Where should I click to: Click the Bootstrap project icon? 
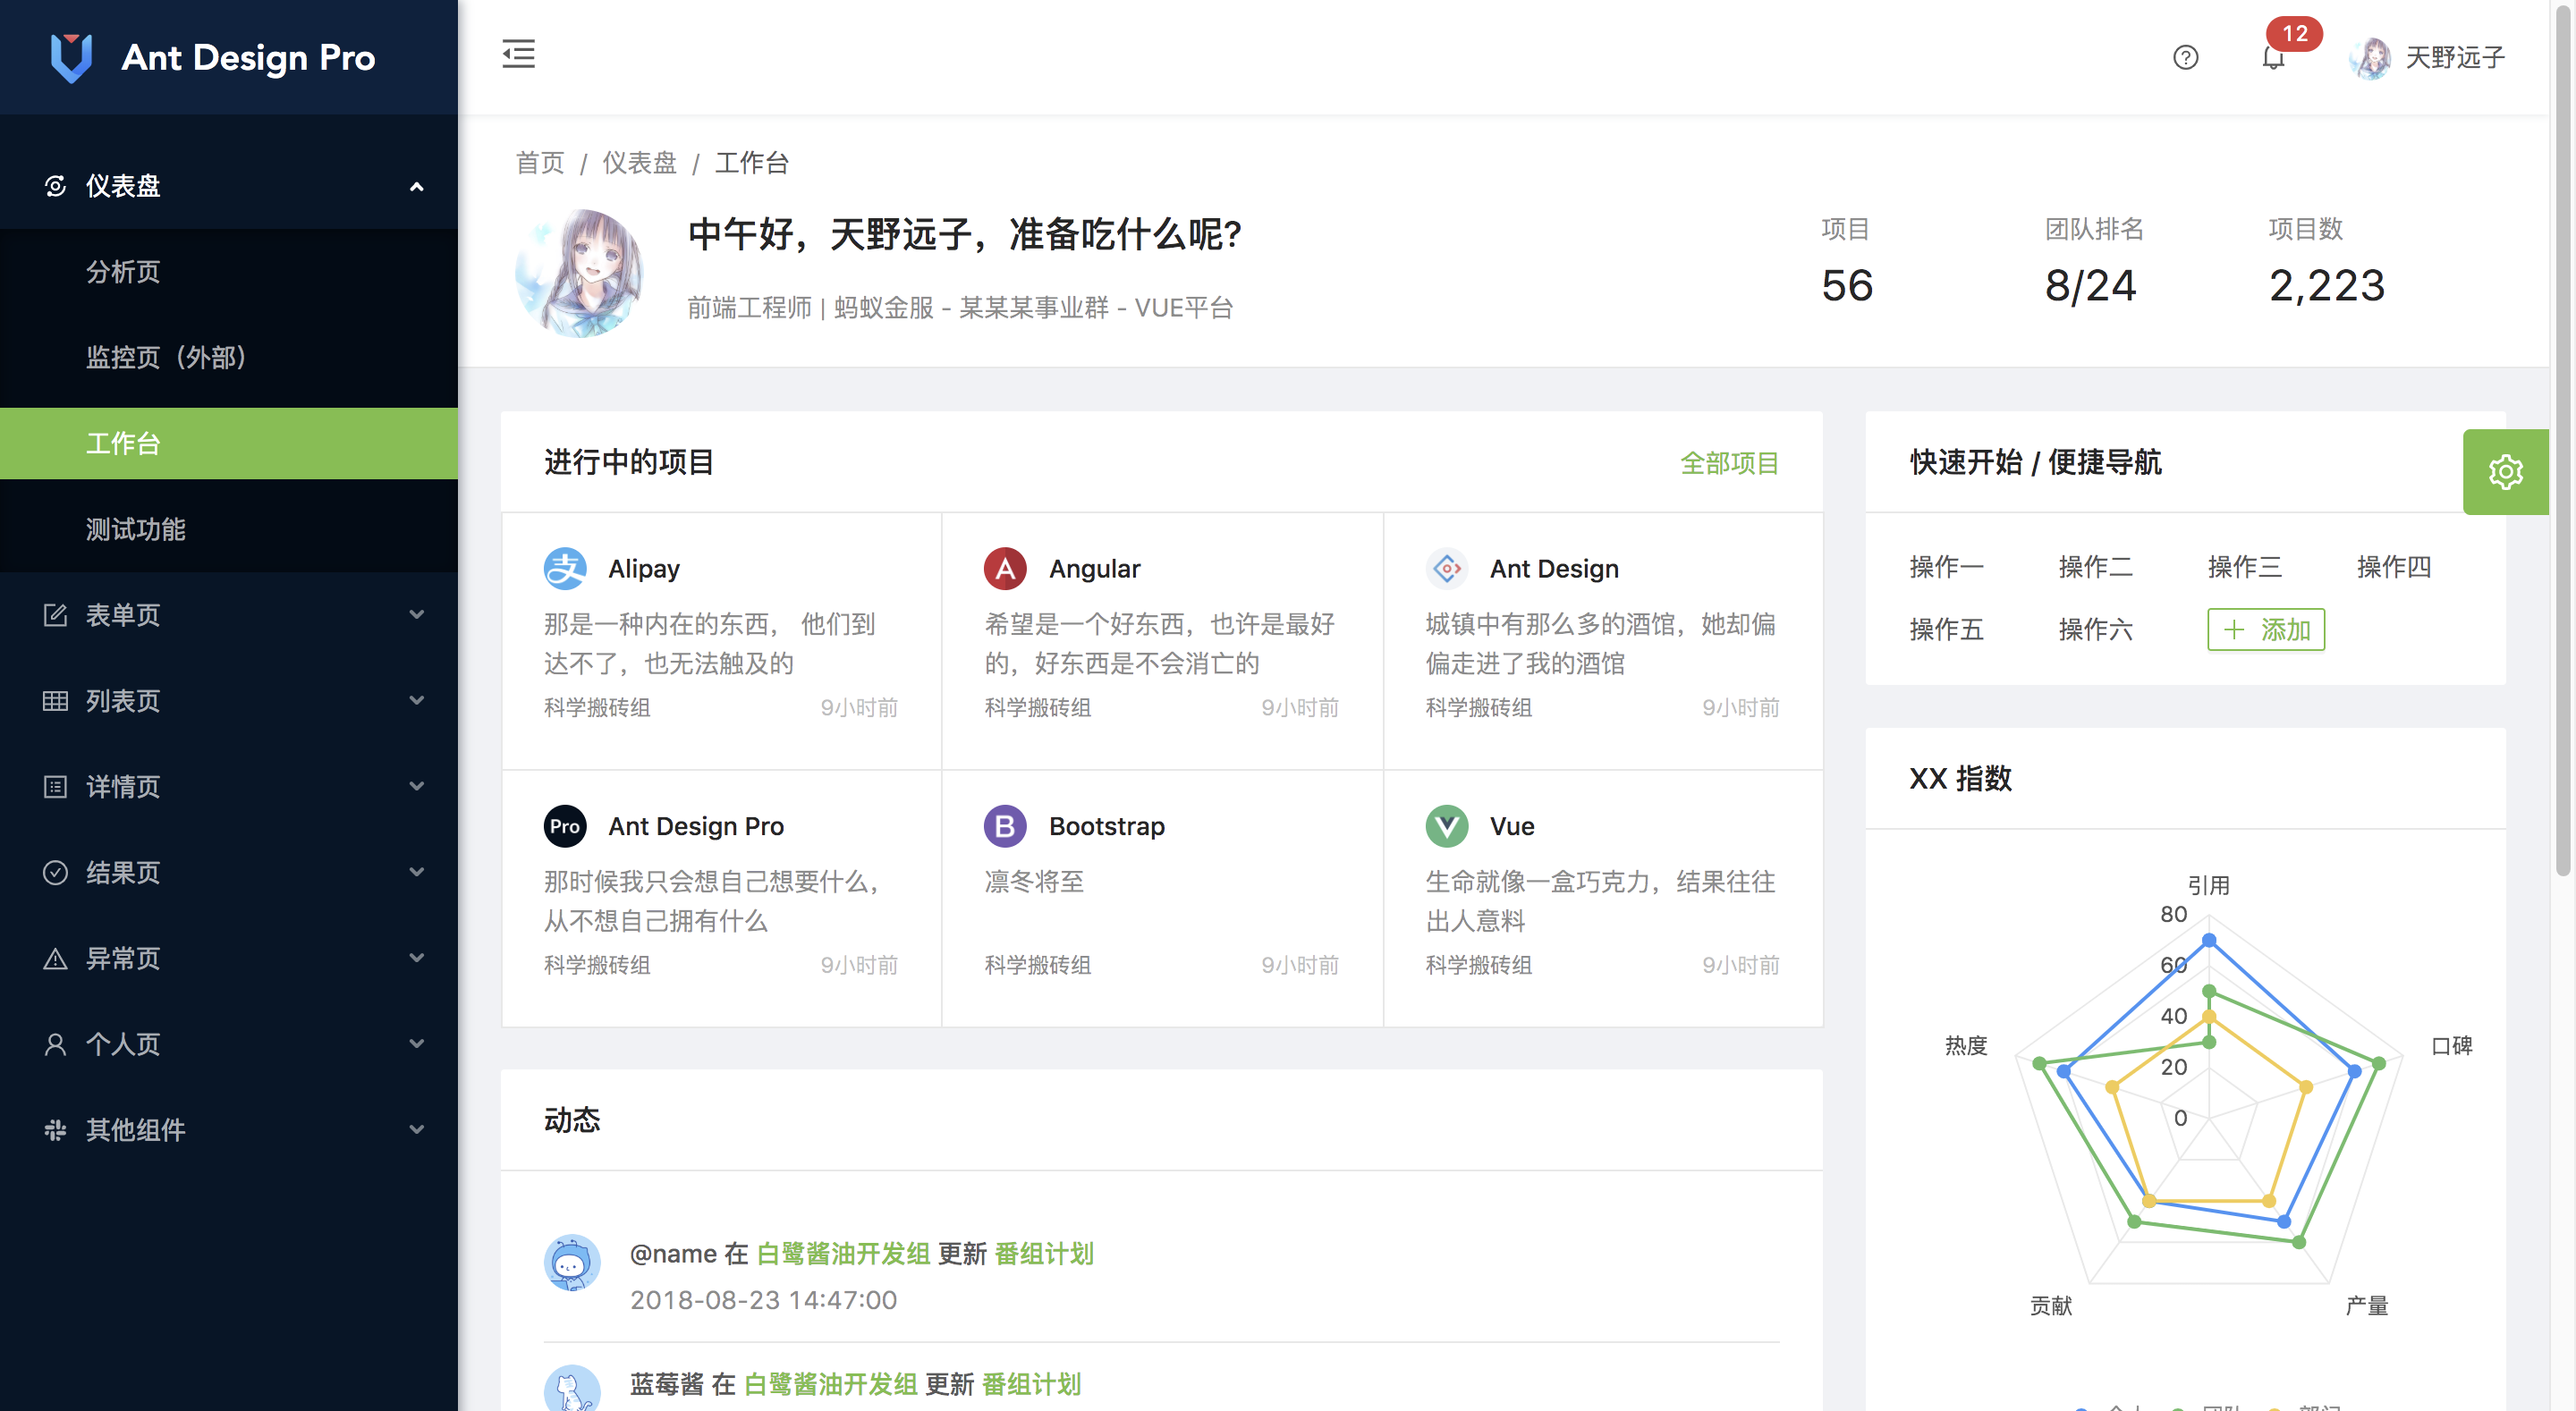point(1005,826)
